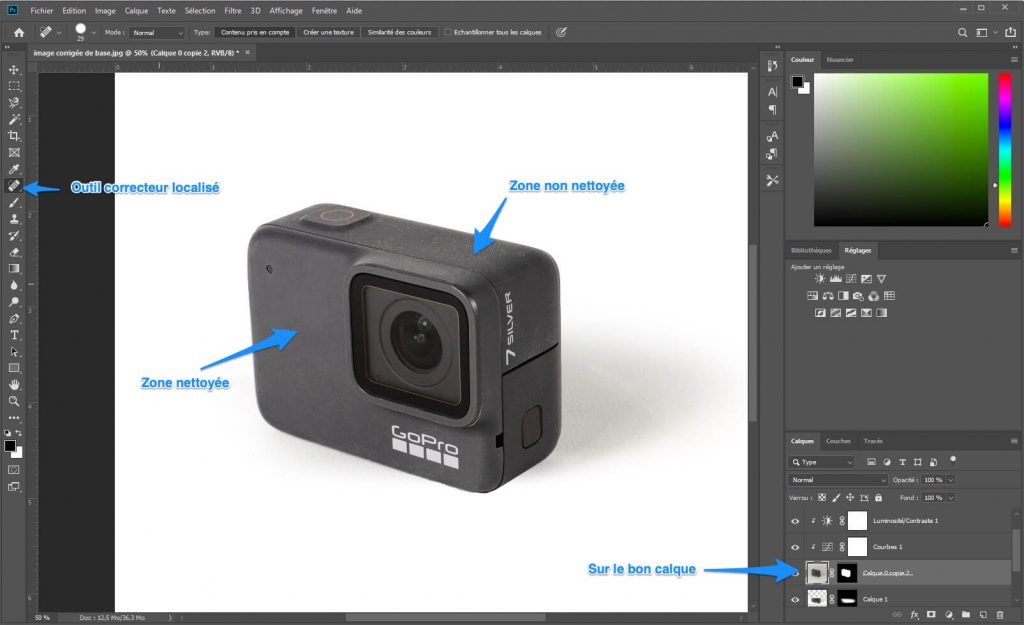Viewport: 1024px width, 625px height.
Task: Switch to the Nuancier tab
Action: point(840,59)
